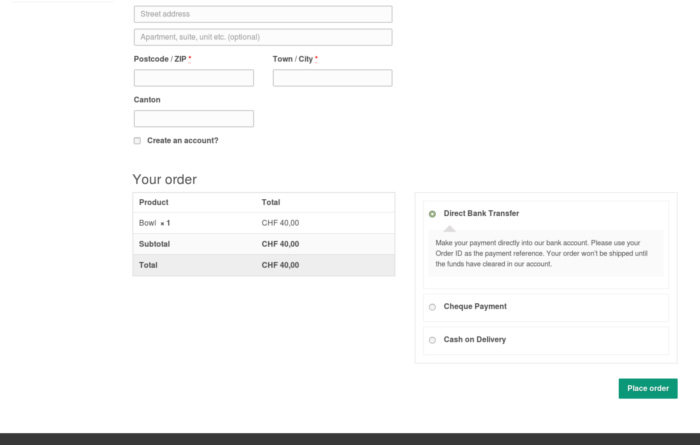Tick the Create an account checkbox
Viewport: 700px width, 445px height.
(x=137, y=141)
